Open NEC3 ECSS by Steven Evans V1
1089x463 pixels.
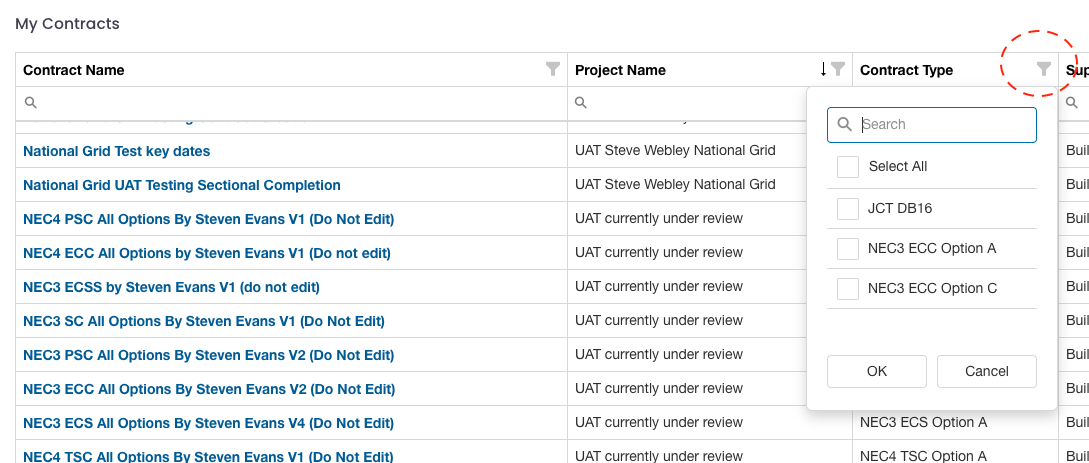click(x=172, y=287)
